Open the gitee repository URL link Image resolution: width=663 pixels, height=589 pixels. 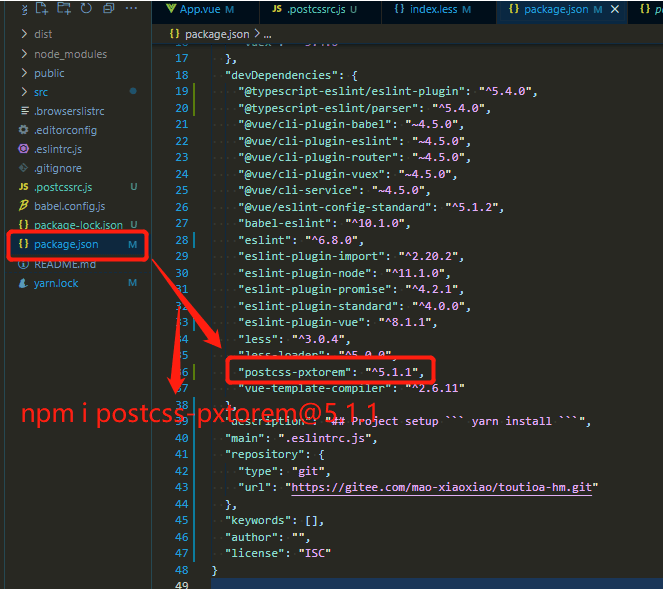[x=441, y=488]
